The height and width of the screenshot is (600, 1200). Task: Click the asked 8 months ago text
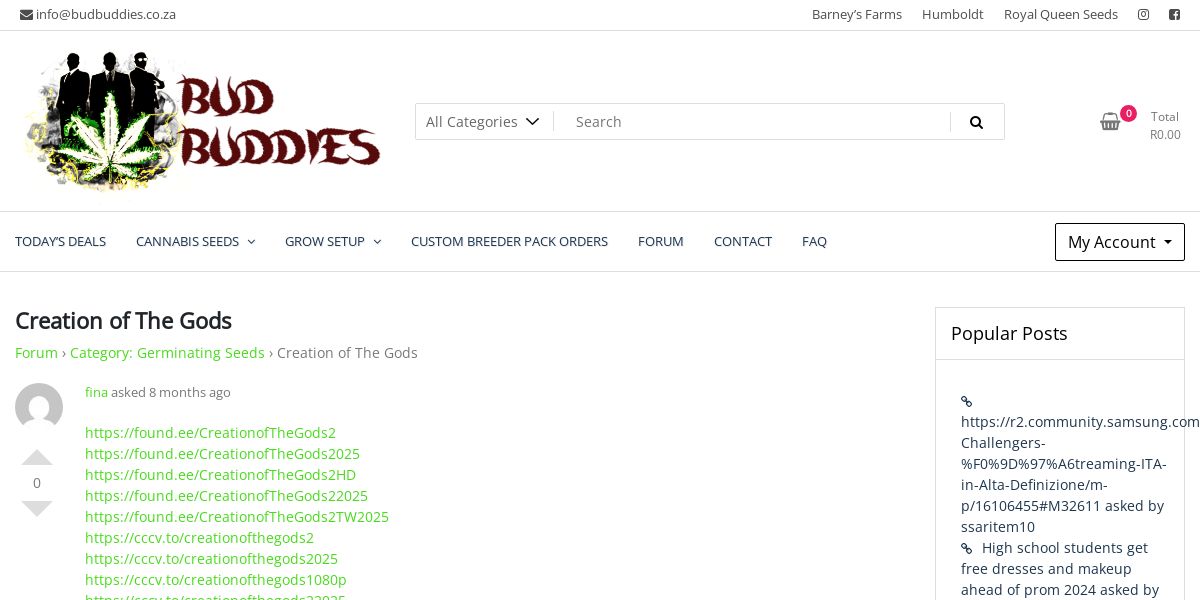click(x=171, y=392)
